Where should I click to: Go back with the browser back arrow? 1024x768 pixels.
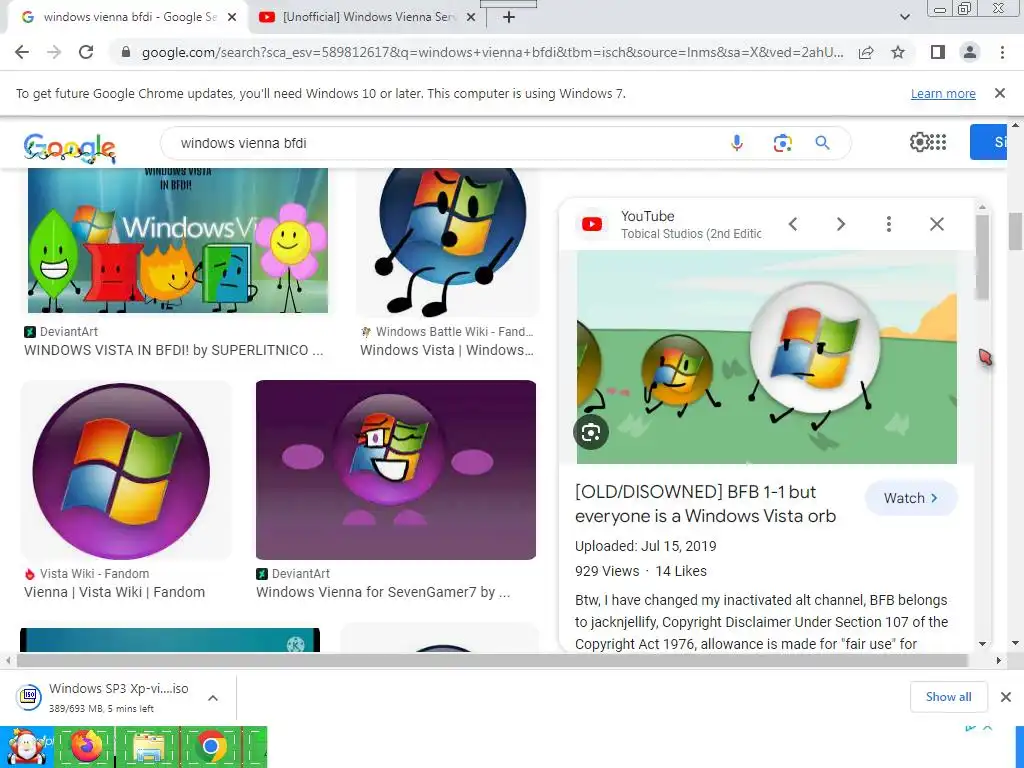click(22, 52)
